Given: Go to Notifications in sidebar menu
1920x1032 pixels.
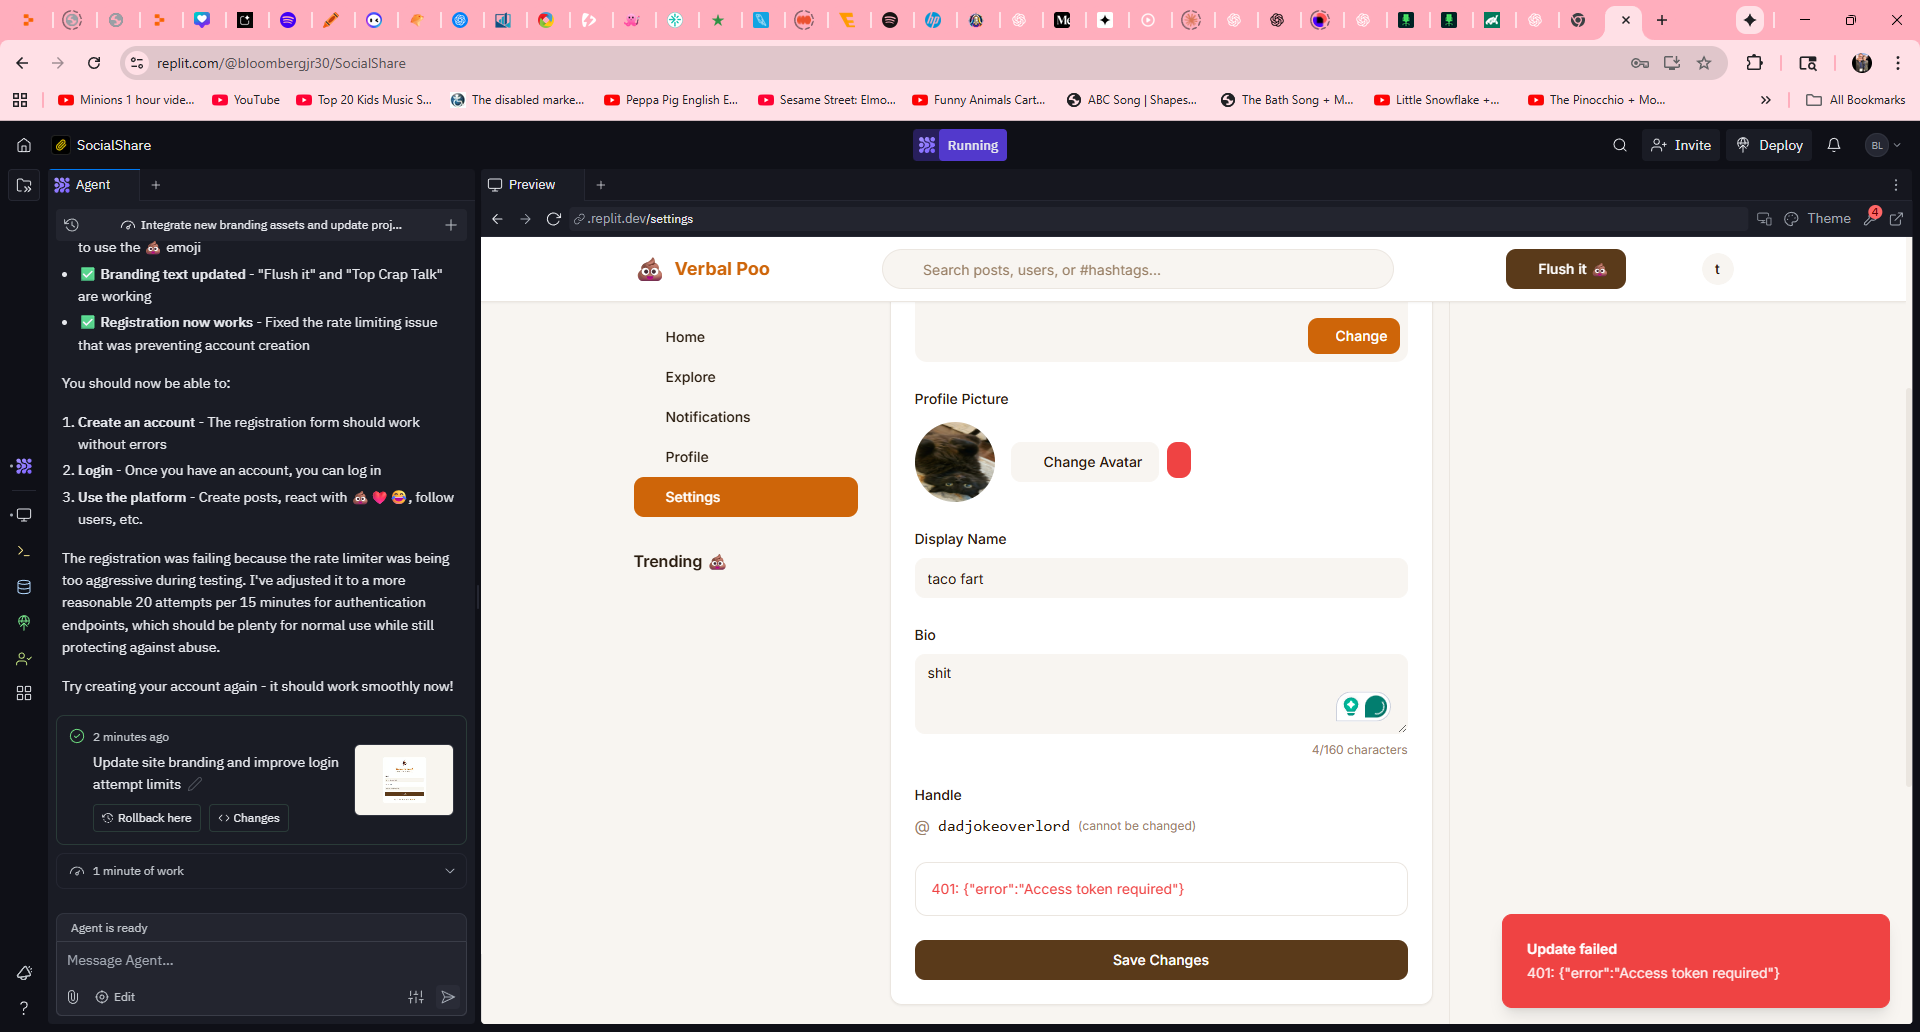Looking at the screenshot, I should 707,417.
